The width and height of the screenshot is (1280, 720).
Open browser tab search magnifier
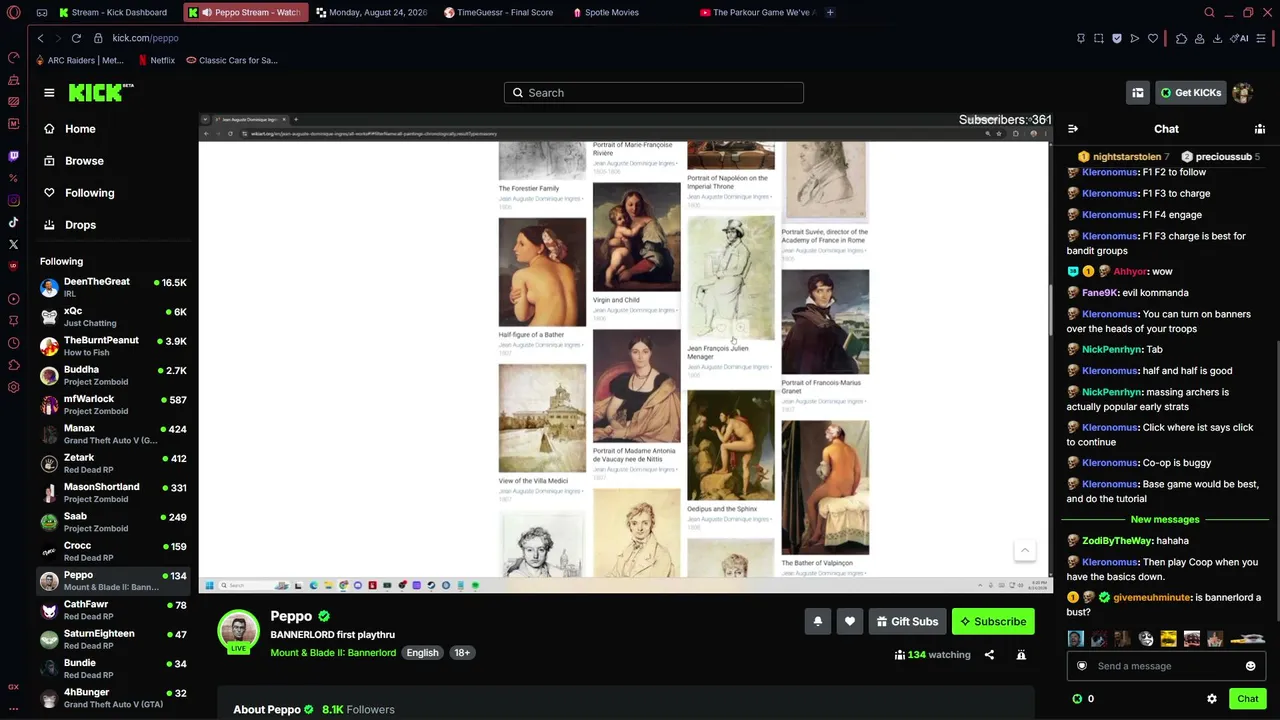[x=1209, y=12]
